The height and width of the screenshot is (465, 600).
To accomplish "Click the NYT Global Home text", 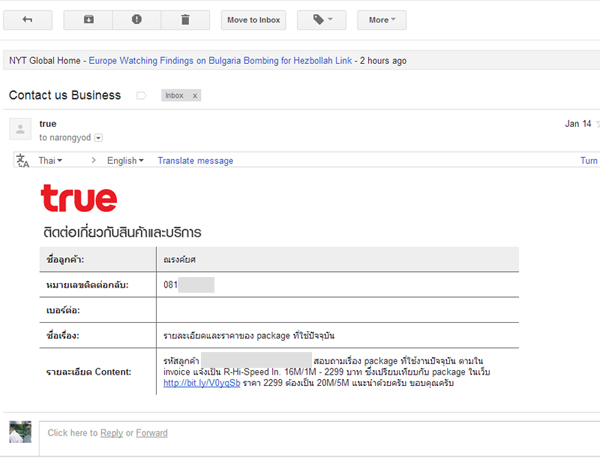I will point(45,60).
